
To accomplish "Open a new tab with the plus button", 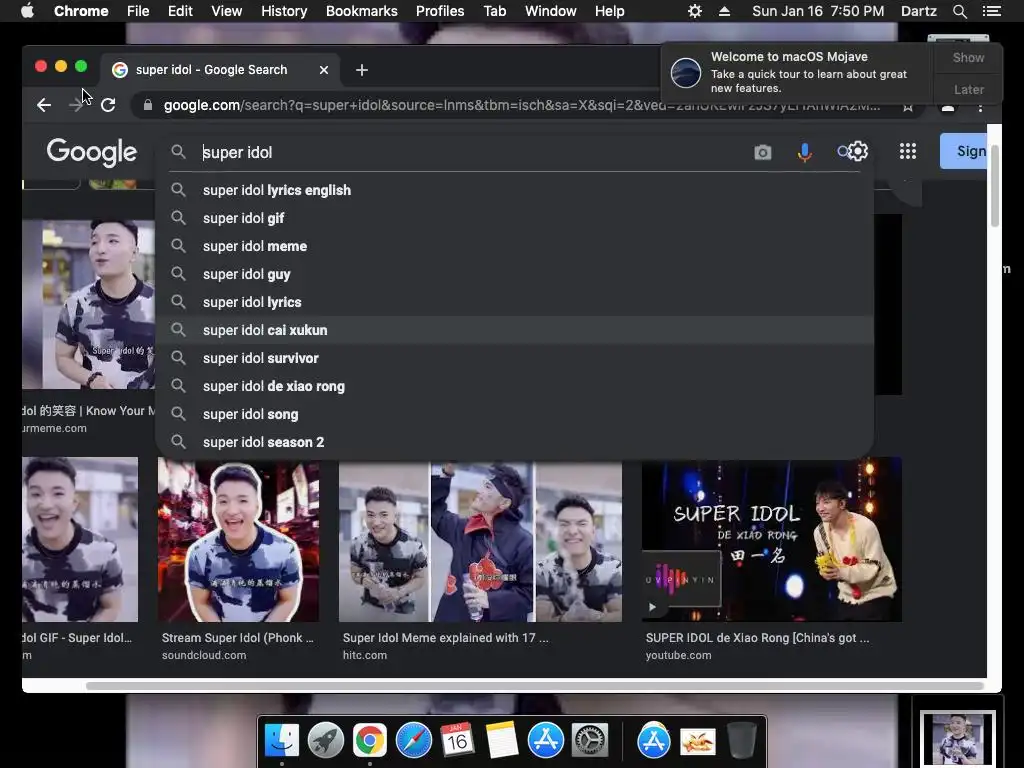I will click(362, 70).
